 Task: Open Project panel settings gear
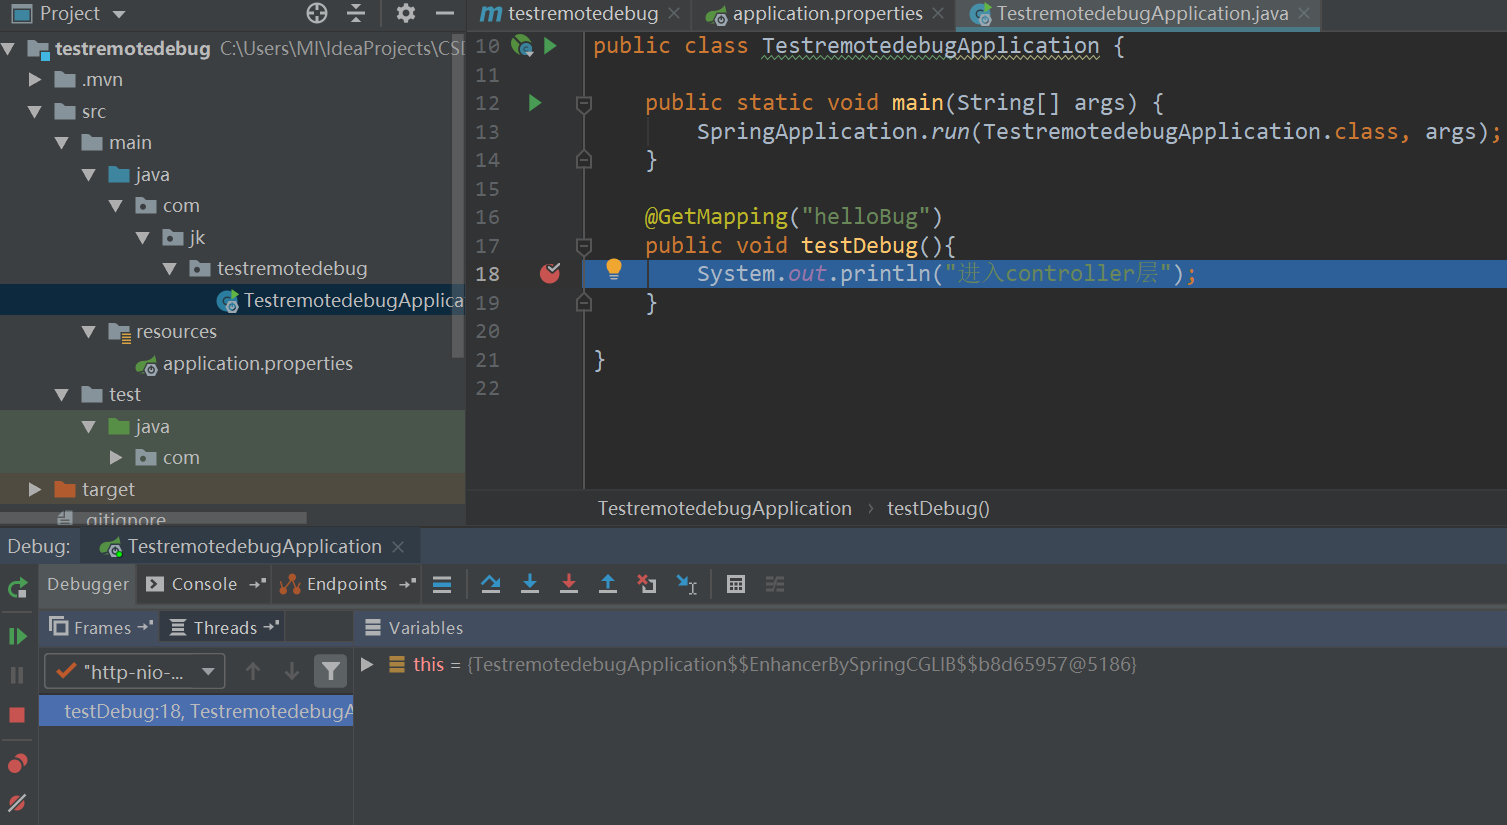click(x=405, y=13)
